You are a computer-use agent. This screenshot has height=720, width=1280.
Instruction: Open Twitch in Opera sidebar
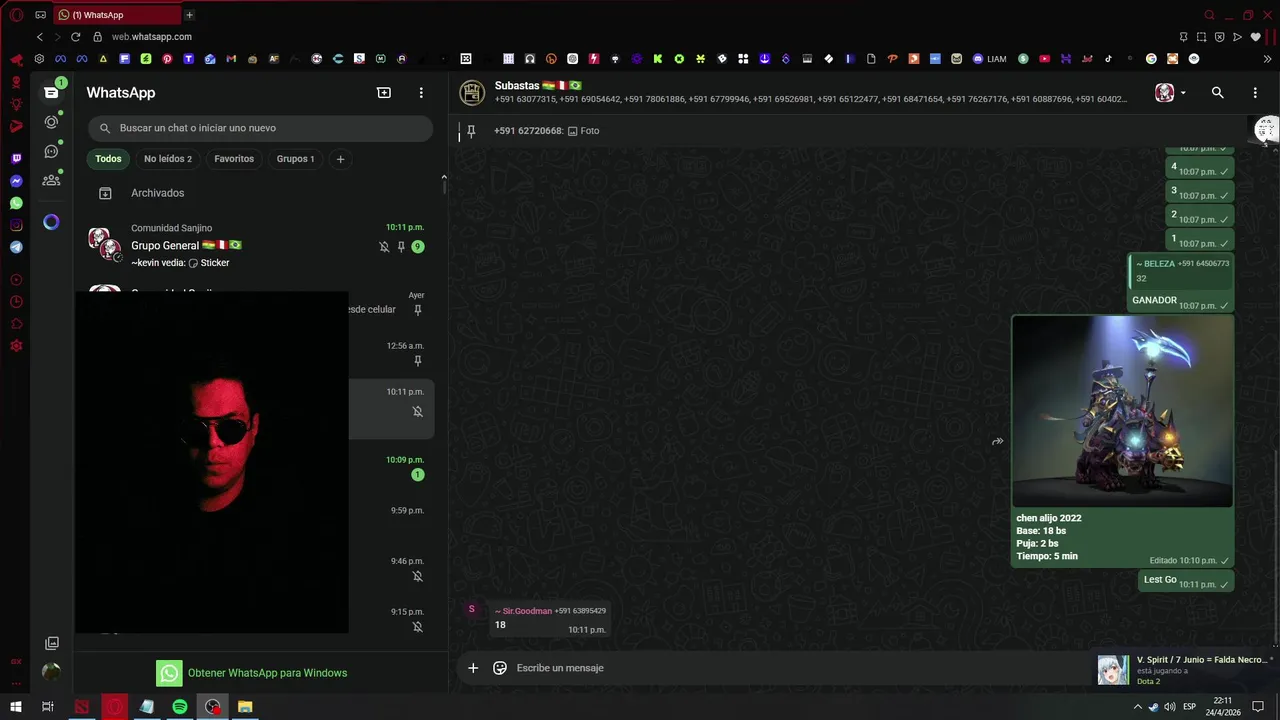pos(16,159)
